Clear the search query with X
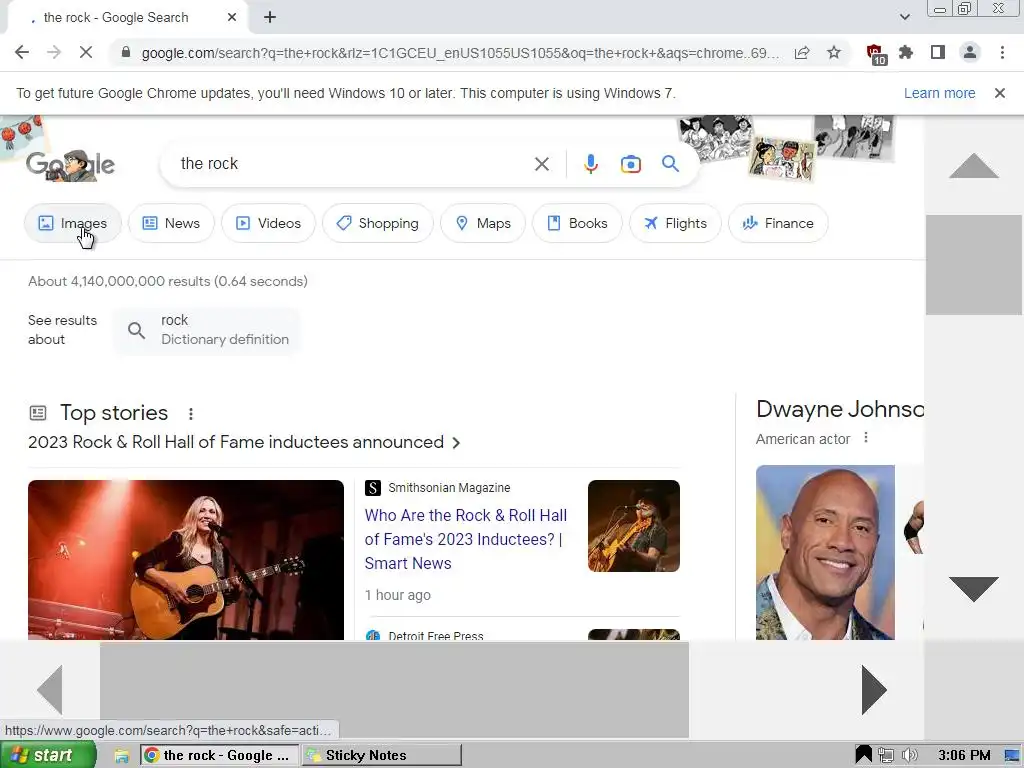The image size is (1024, 768). coord(541,164)
